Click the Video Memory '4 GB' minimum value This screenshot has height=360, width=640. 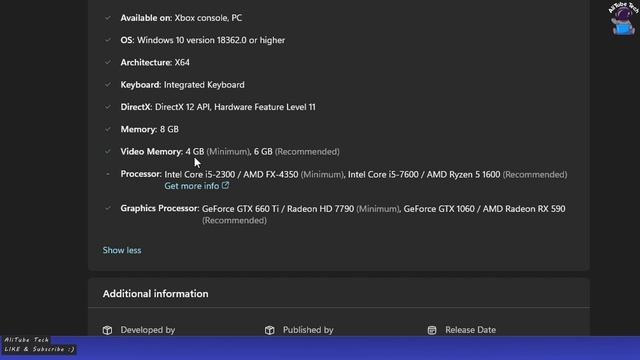(195, 151)
